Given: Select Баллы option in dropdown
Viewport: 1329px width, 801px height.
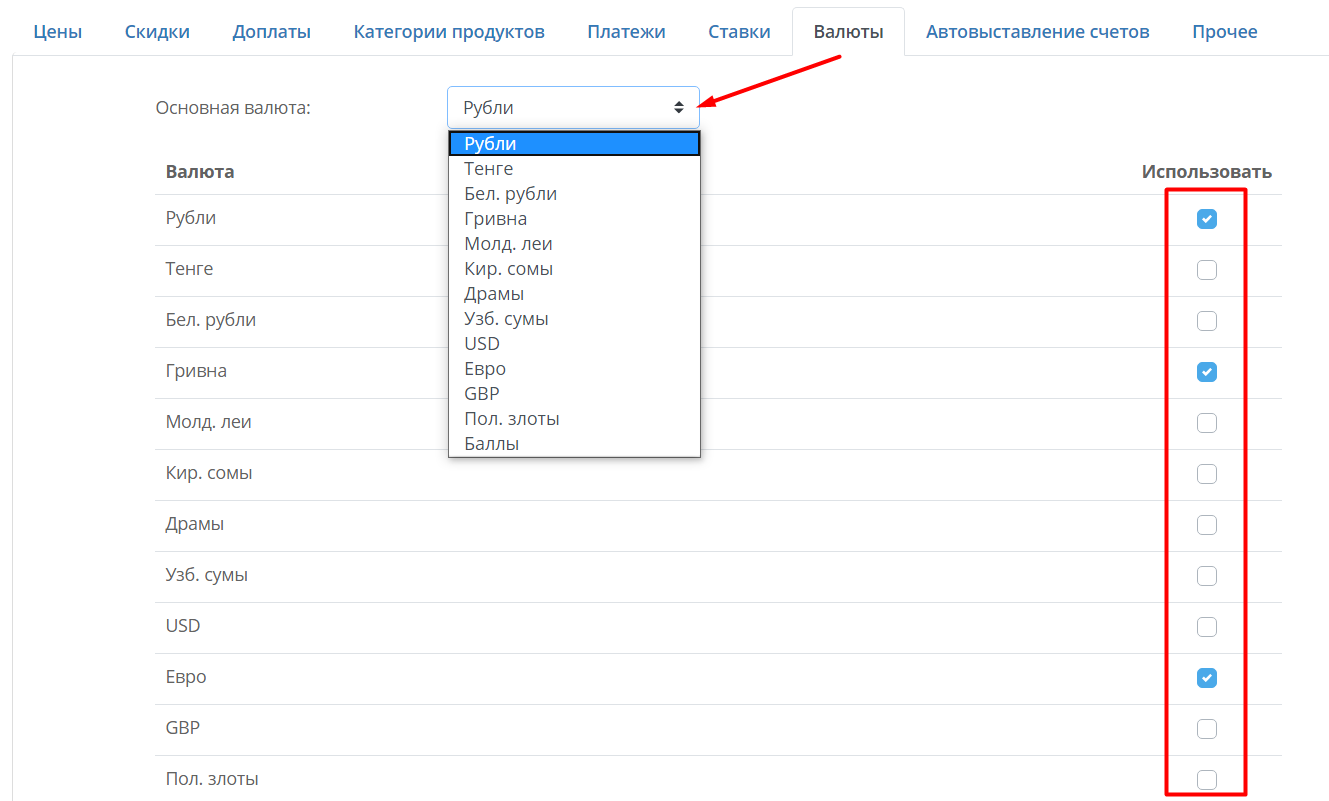Looking at the screenshot, I should [574, 444].
